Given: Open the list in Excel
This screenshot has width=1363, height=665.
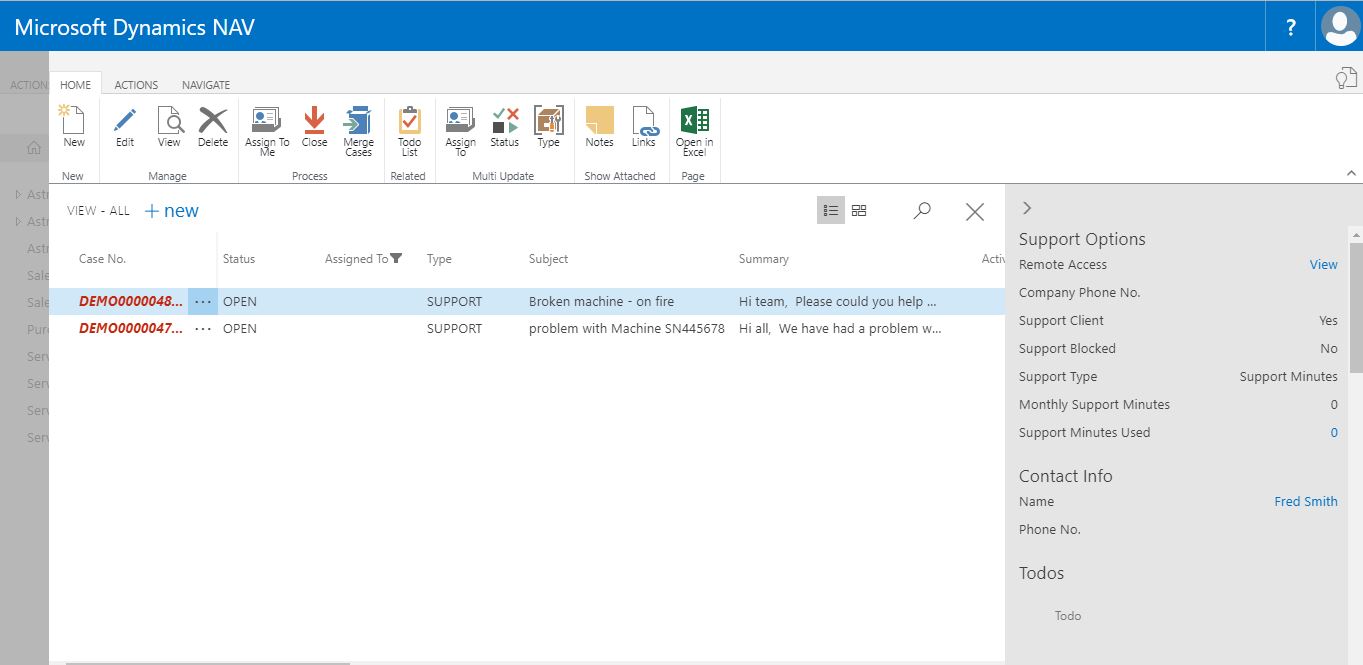Looking at the screenshot, I should tap(694, 131).
